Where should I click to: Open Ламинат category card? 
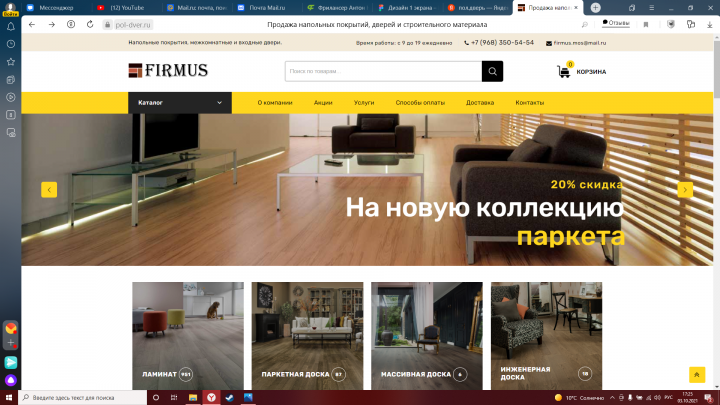(x=188, y=336)
